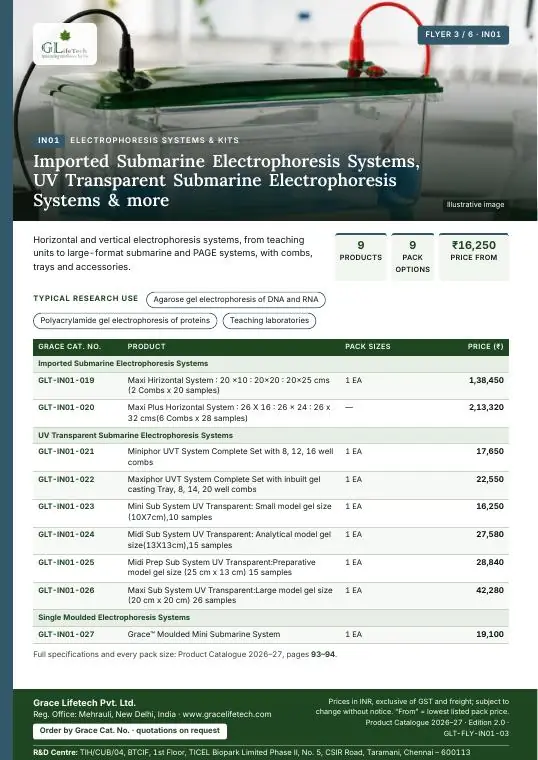Click 'Midi Prep Sub System UV Transparent' description
Screen dimensions: 538x760
(x=222, y=568)
